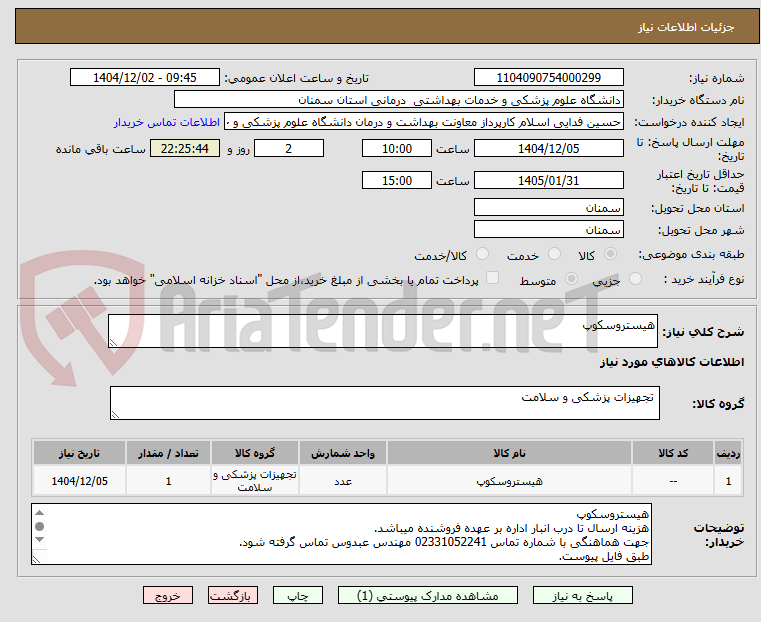
Task: Click the resize grip of buyer description box
Action: [x=36, y=559]
